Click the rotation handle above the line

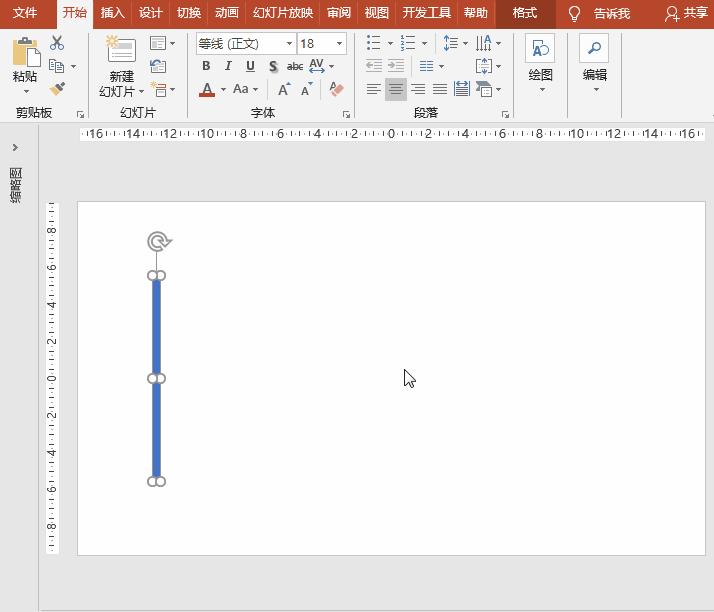coord(158,241)
